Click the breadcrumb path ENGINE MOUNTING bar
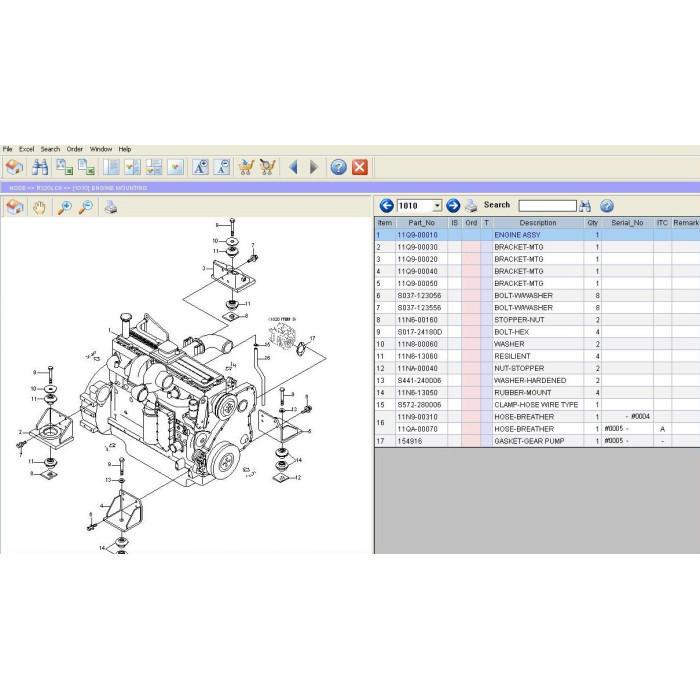The width and height of the screenshot is (700, 700). tap(350, 188)
